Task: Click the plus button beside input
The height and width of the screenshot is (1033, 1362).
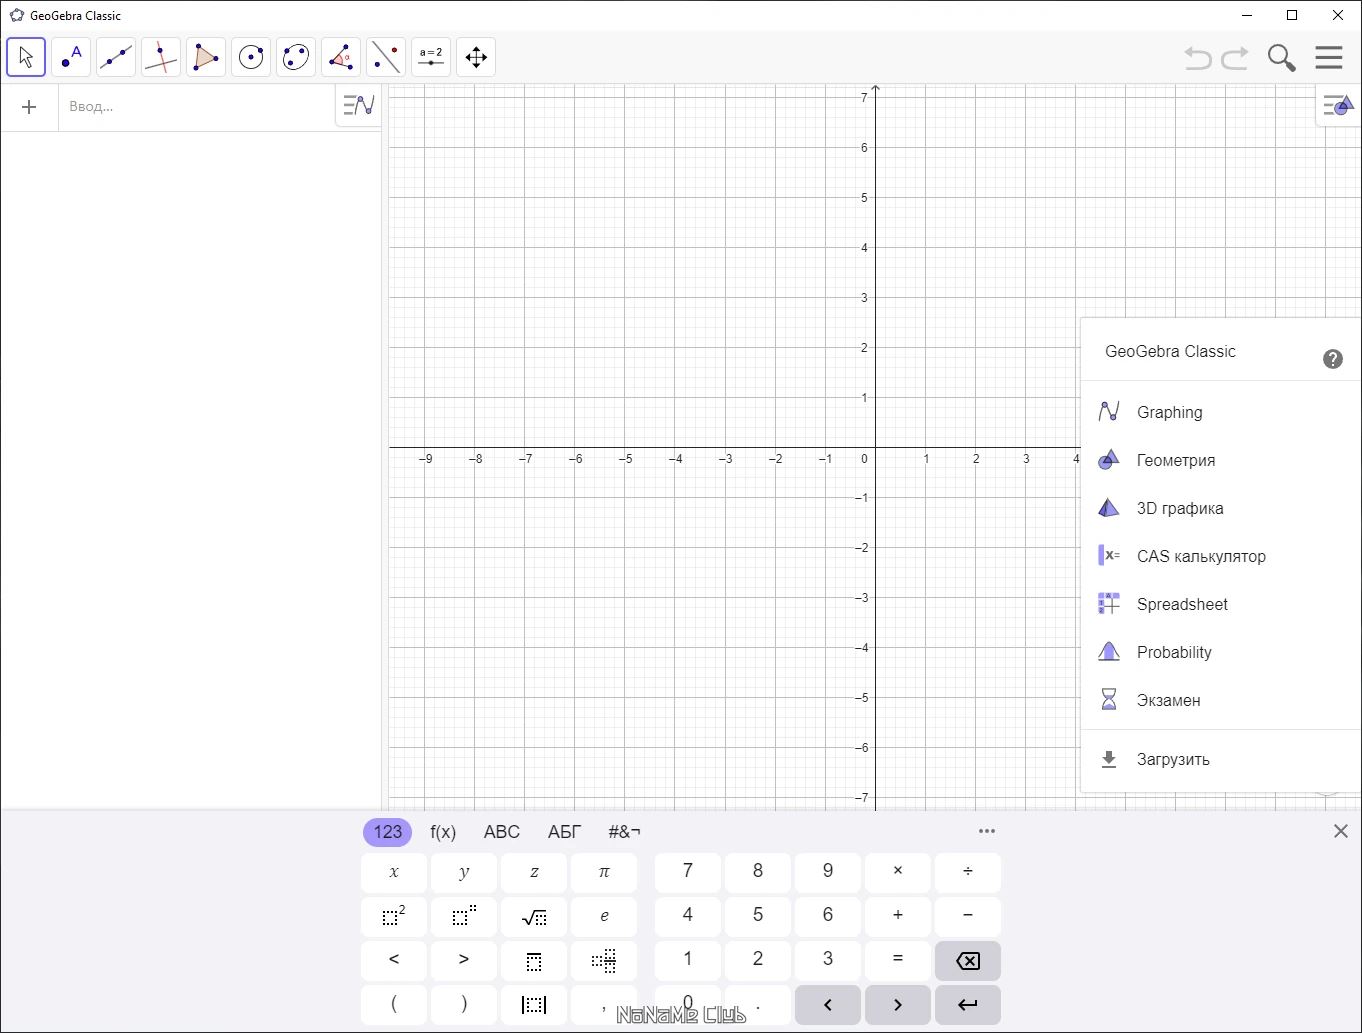Action: point(29,107)
